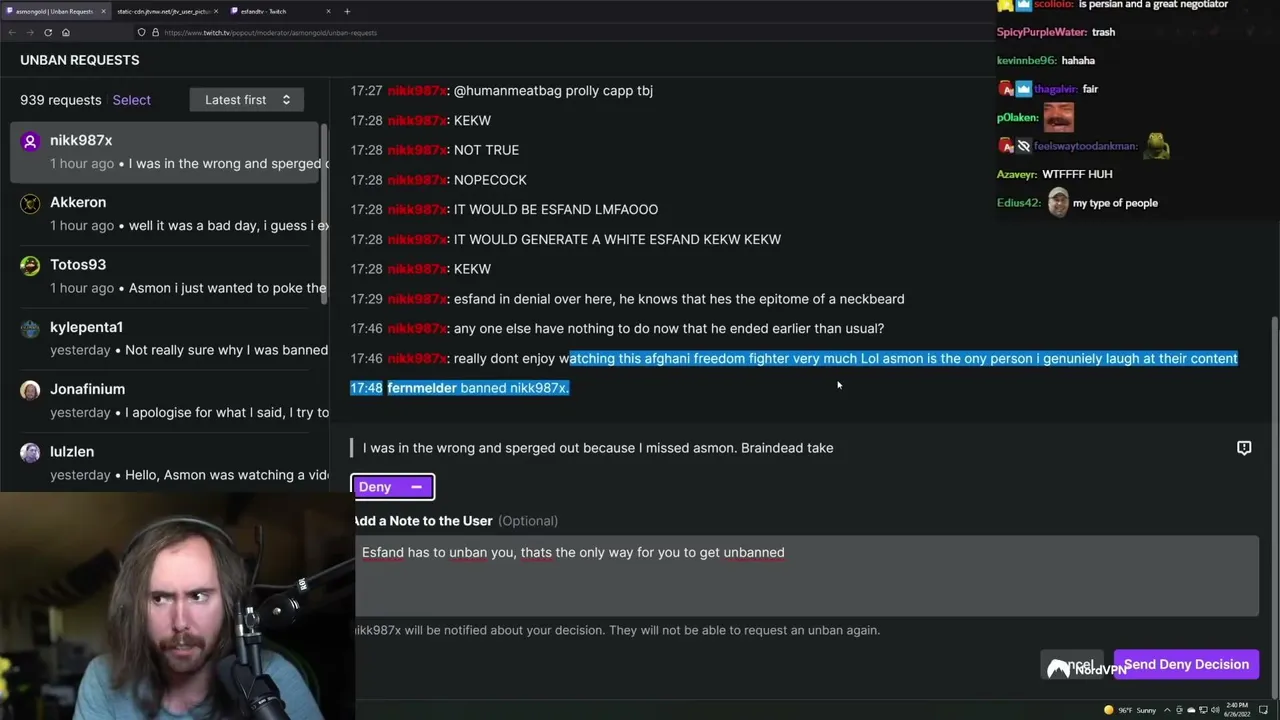Click the crossed-eye badge beside feelswaytoodankman
1280x720 pixels.
point(1023,146)
